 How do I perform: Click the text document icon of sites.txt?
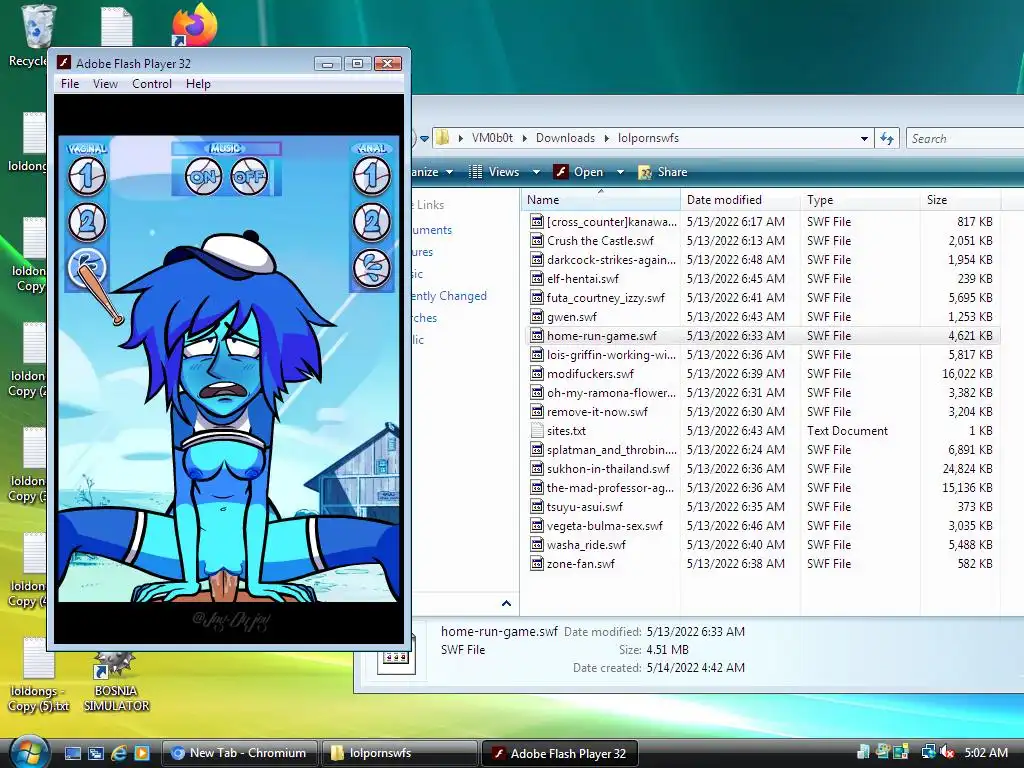click(537, 430)
